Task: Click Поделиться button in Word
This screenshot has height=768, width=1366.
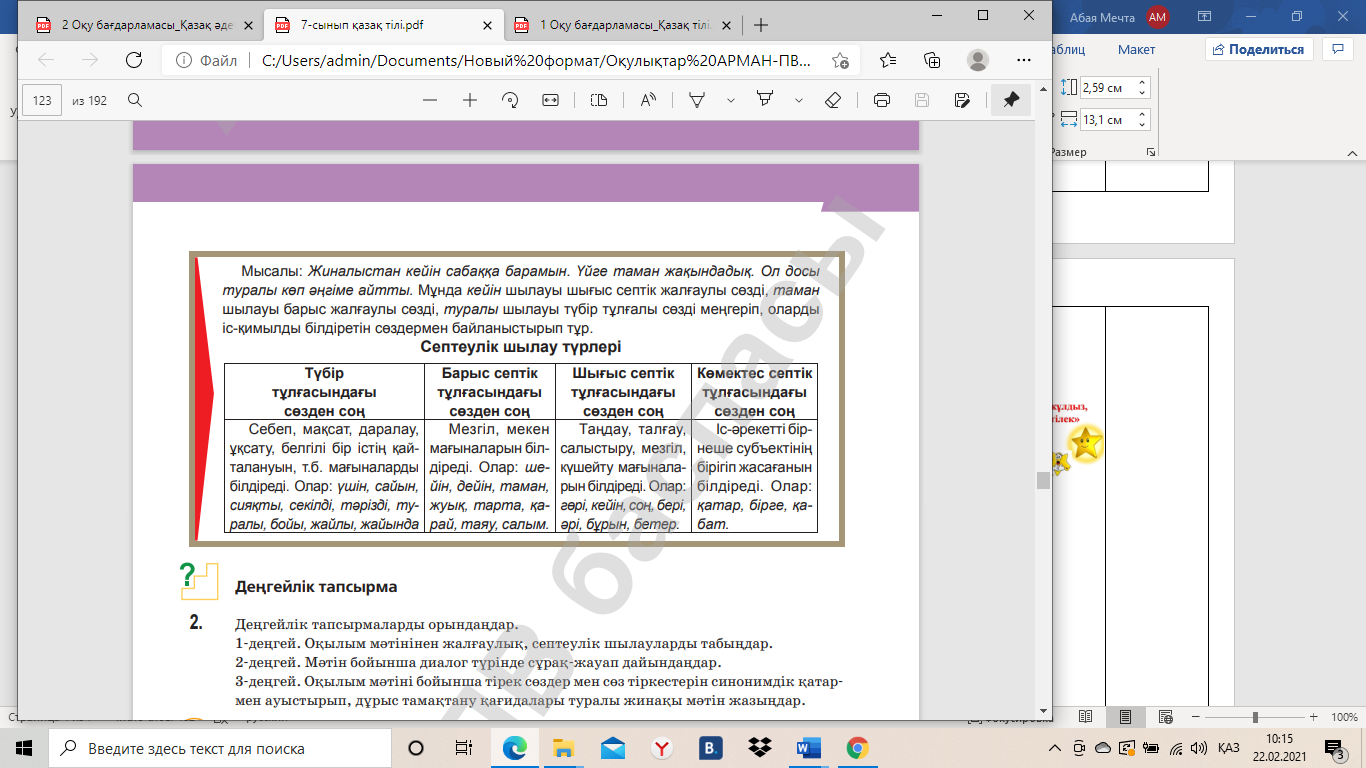Action: click(1258, 49)
